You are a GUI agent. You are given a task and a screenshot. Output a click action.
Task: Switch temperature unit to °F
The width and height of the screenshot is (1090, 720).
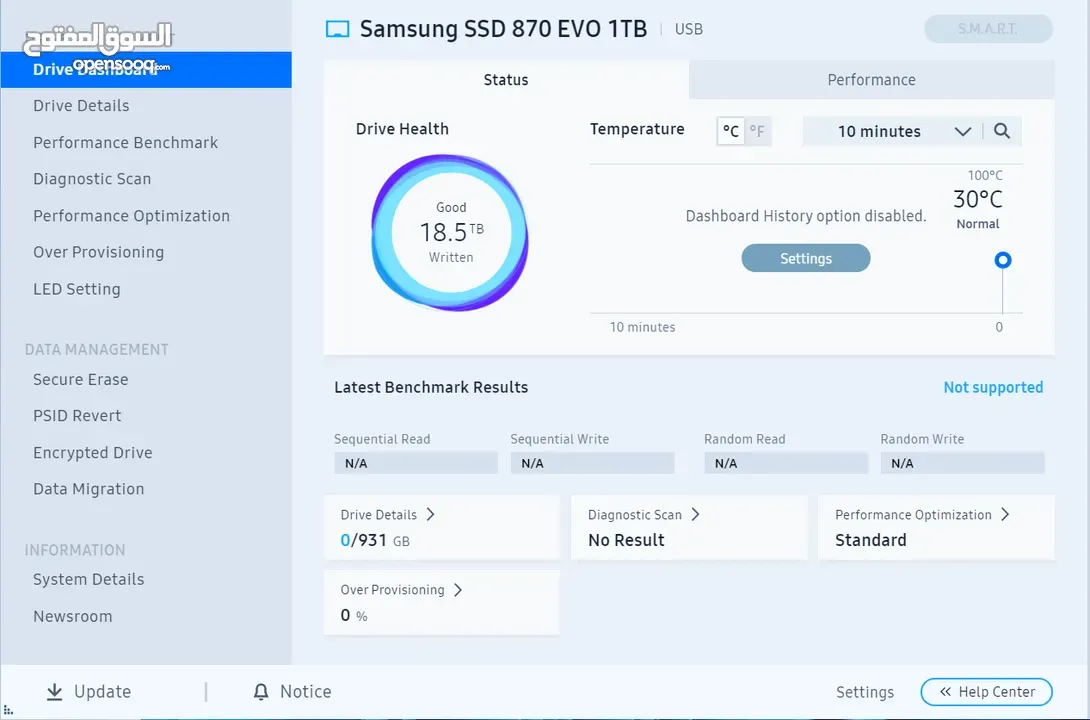[757, 131]
